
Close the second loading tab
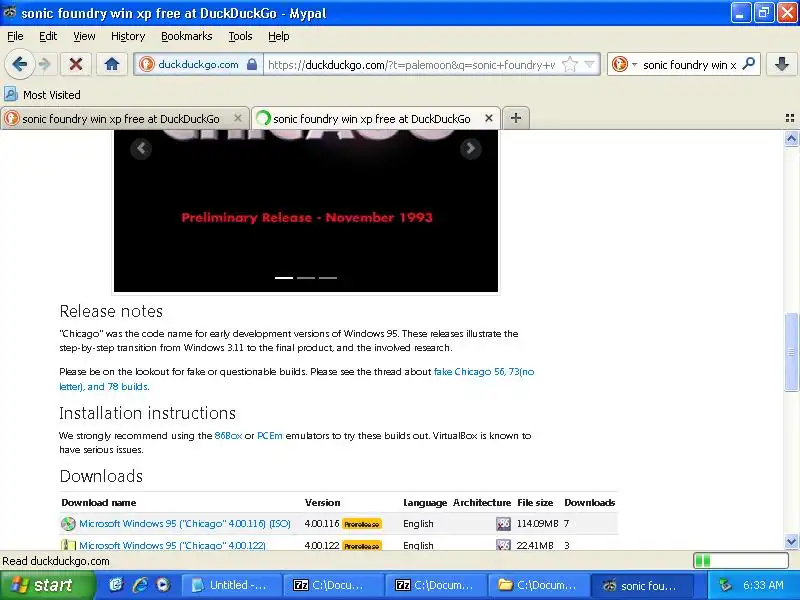tap(489, 118)
